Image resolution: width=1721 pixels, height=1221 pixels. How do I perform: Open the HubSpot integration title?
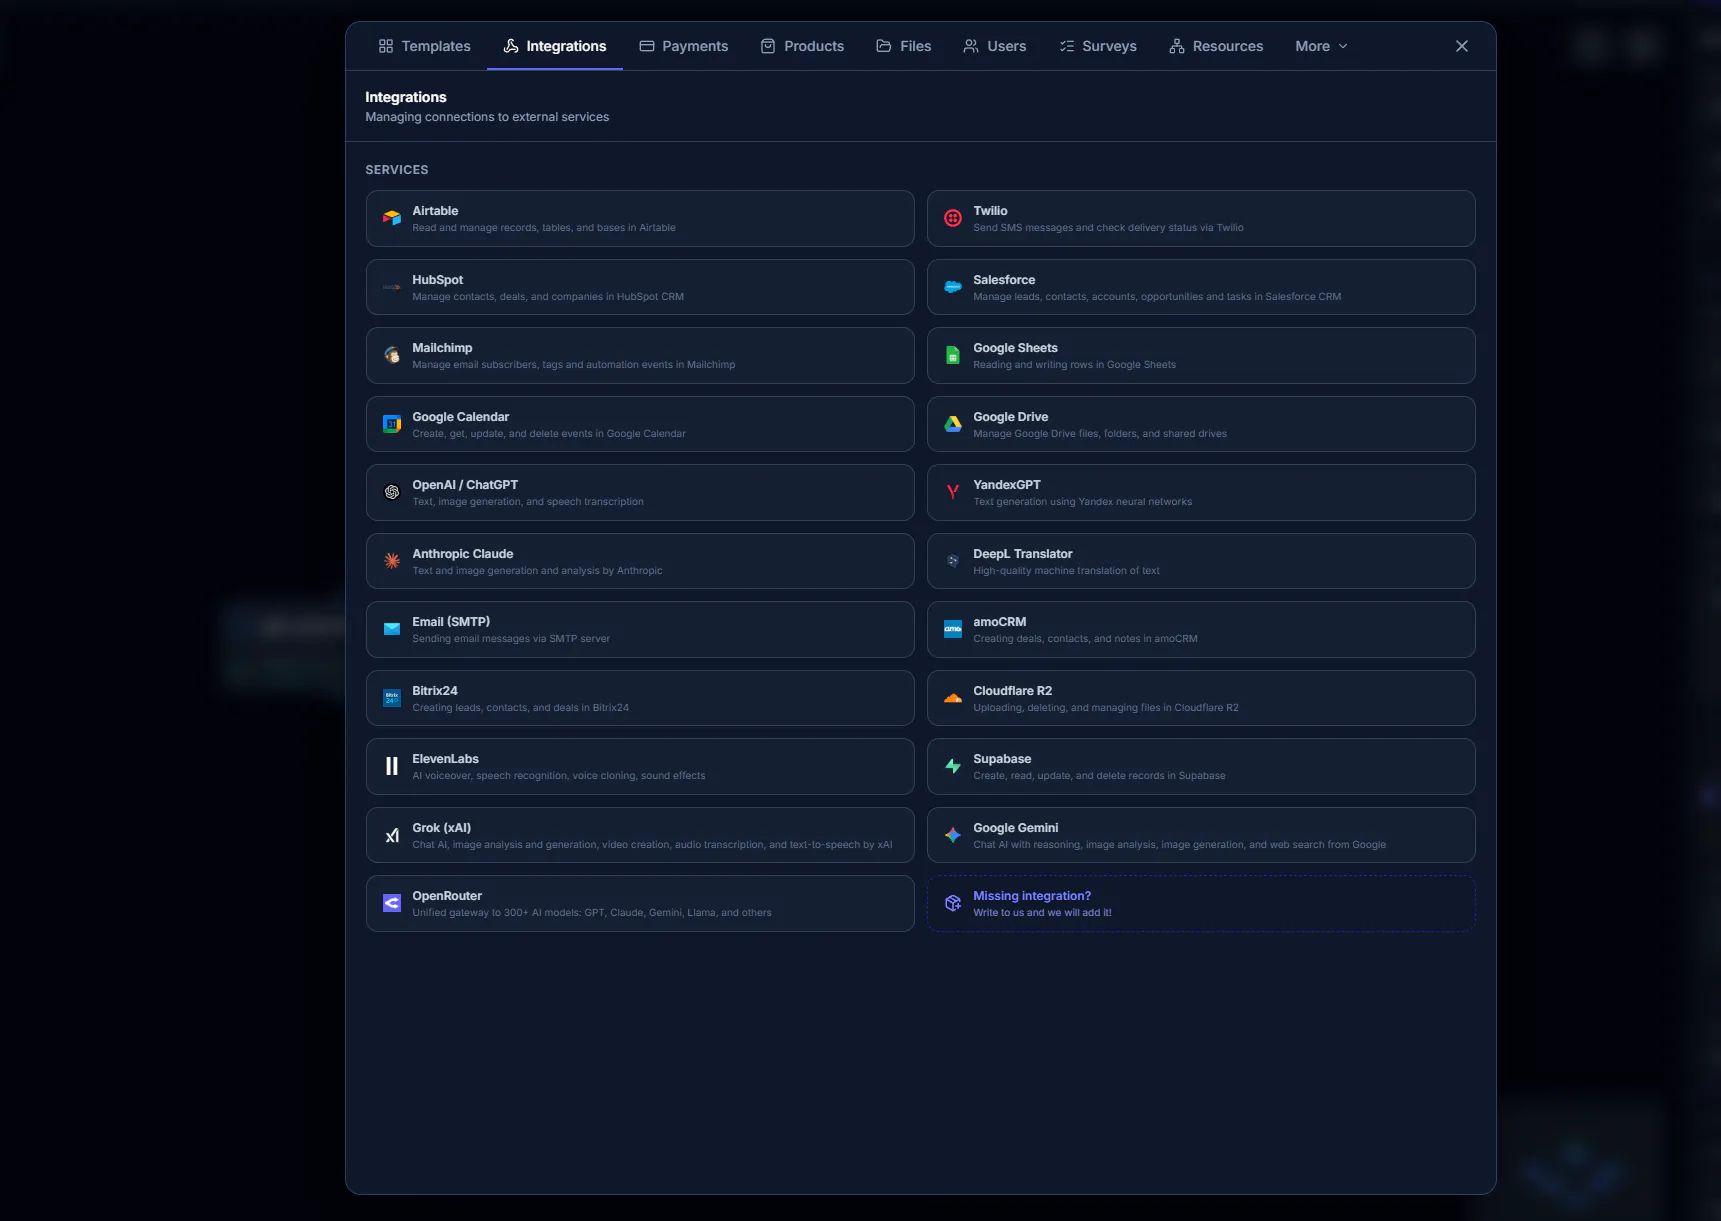437,280
